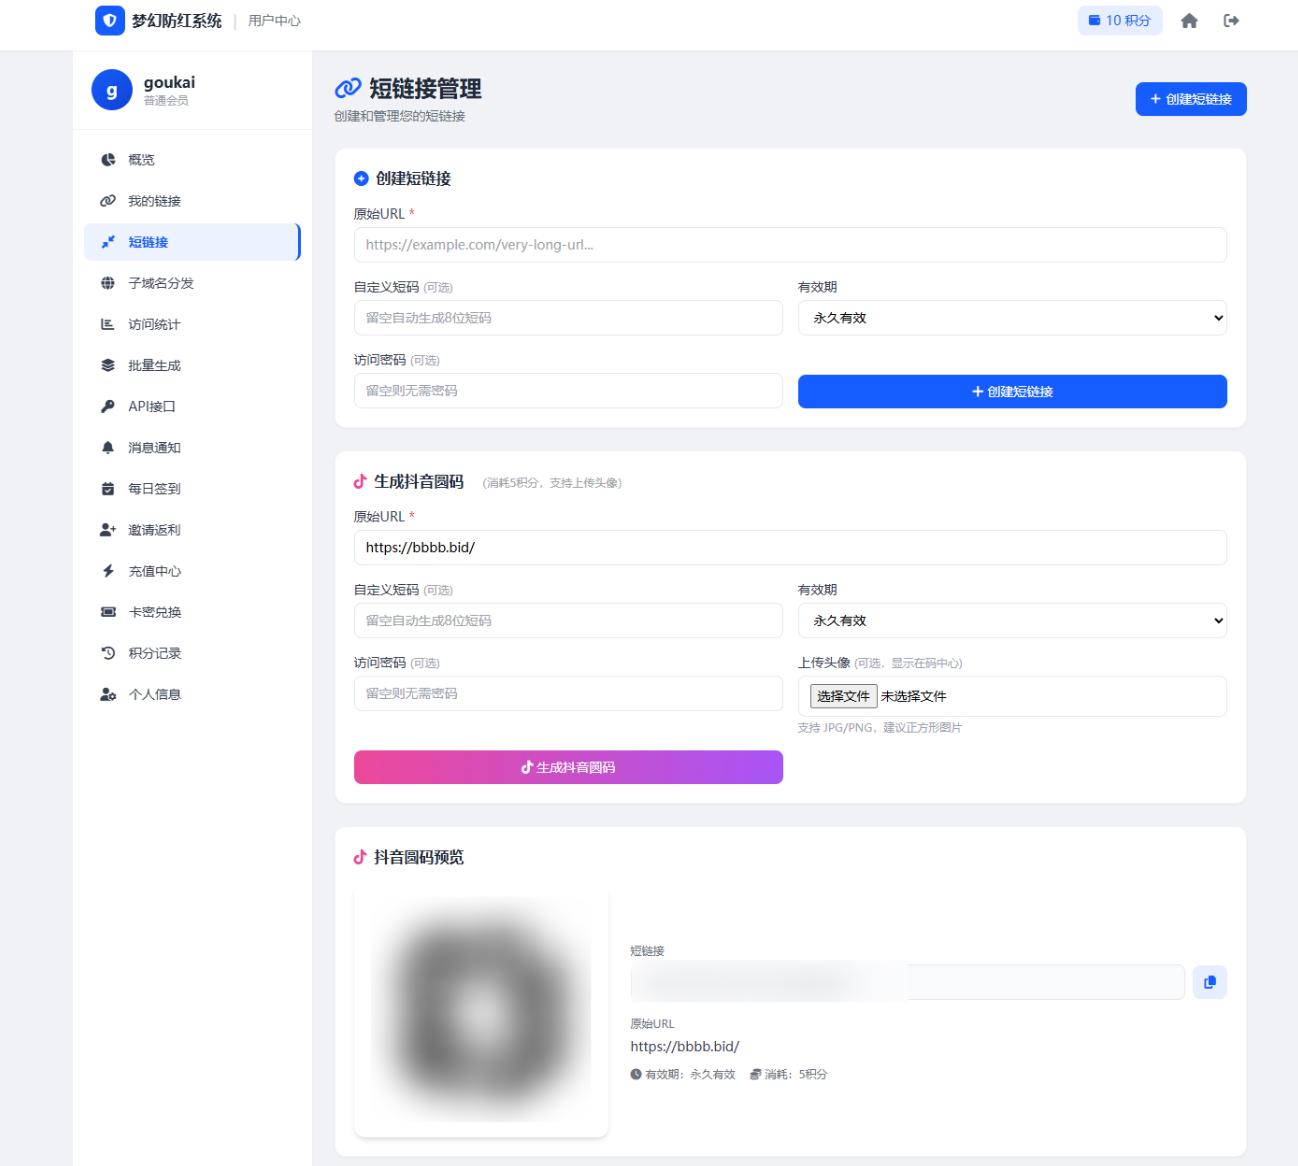The width and height of the screenshot is (1298, 1166).
Task: Click the API接口 key icon
Action: pyautogui.click(x=108, y=406)
